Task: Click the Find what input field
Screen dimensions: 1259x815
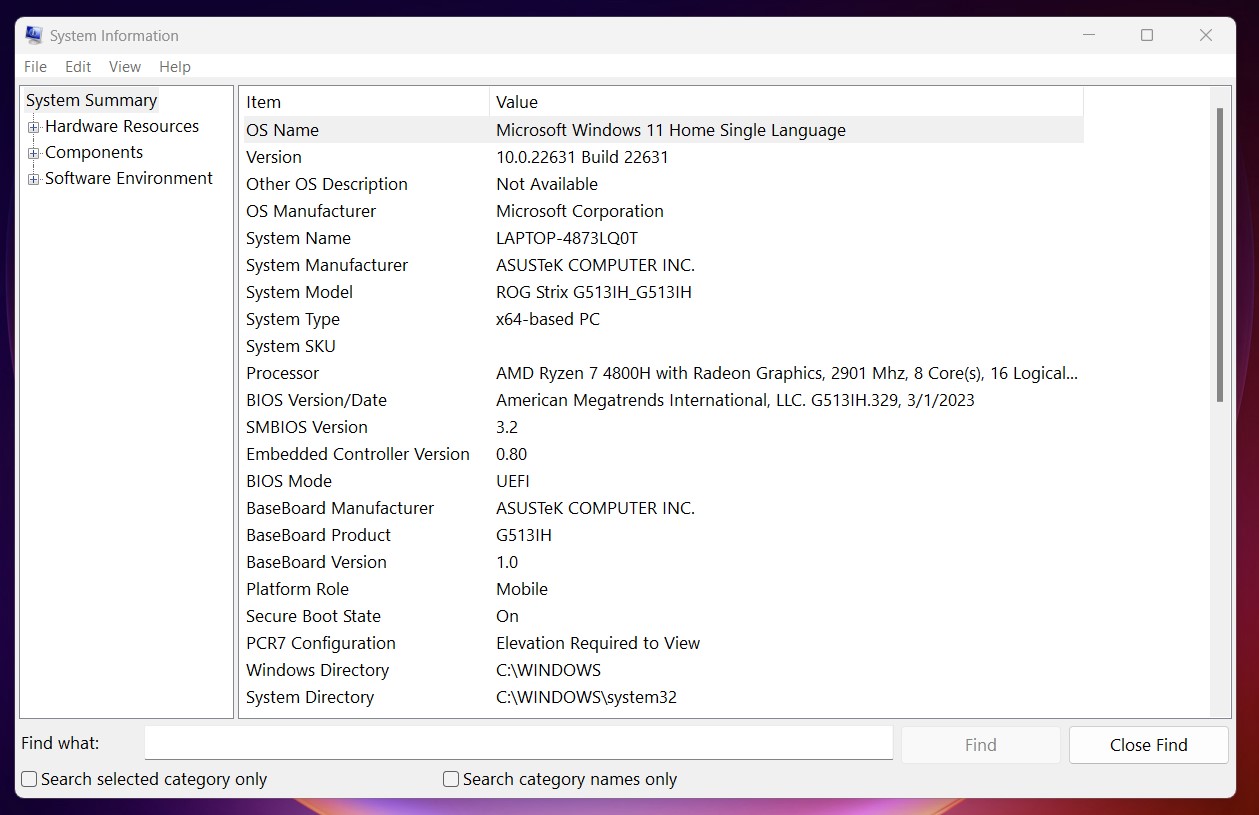Action: tap(518, 743)
